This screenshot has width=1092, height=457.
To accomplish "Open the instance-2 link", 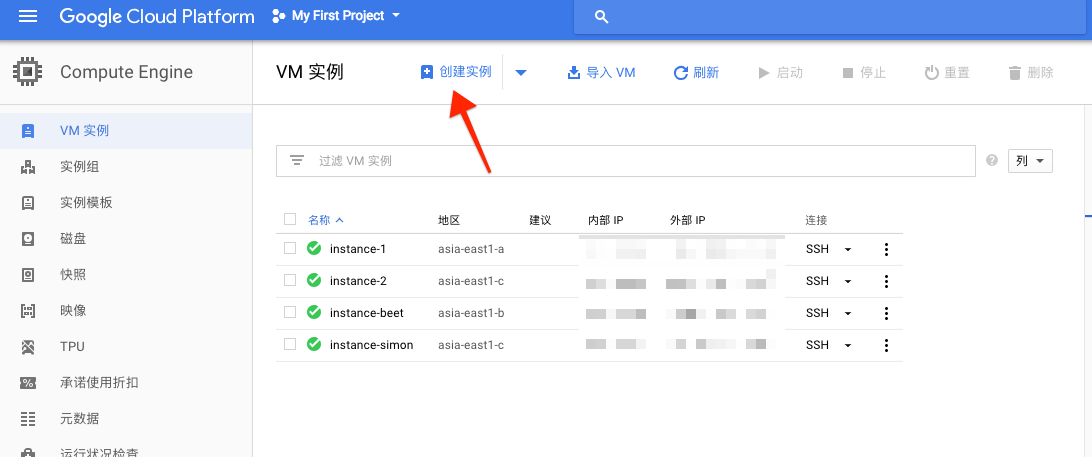I will [358, 281].
